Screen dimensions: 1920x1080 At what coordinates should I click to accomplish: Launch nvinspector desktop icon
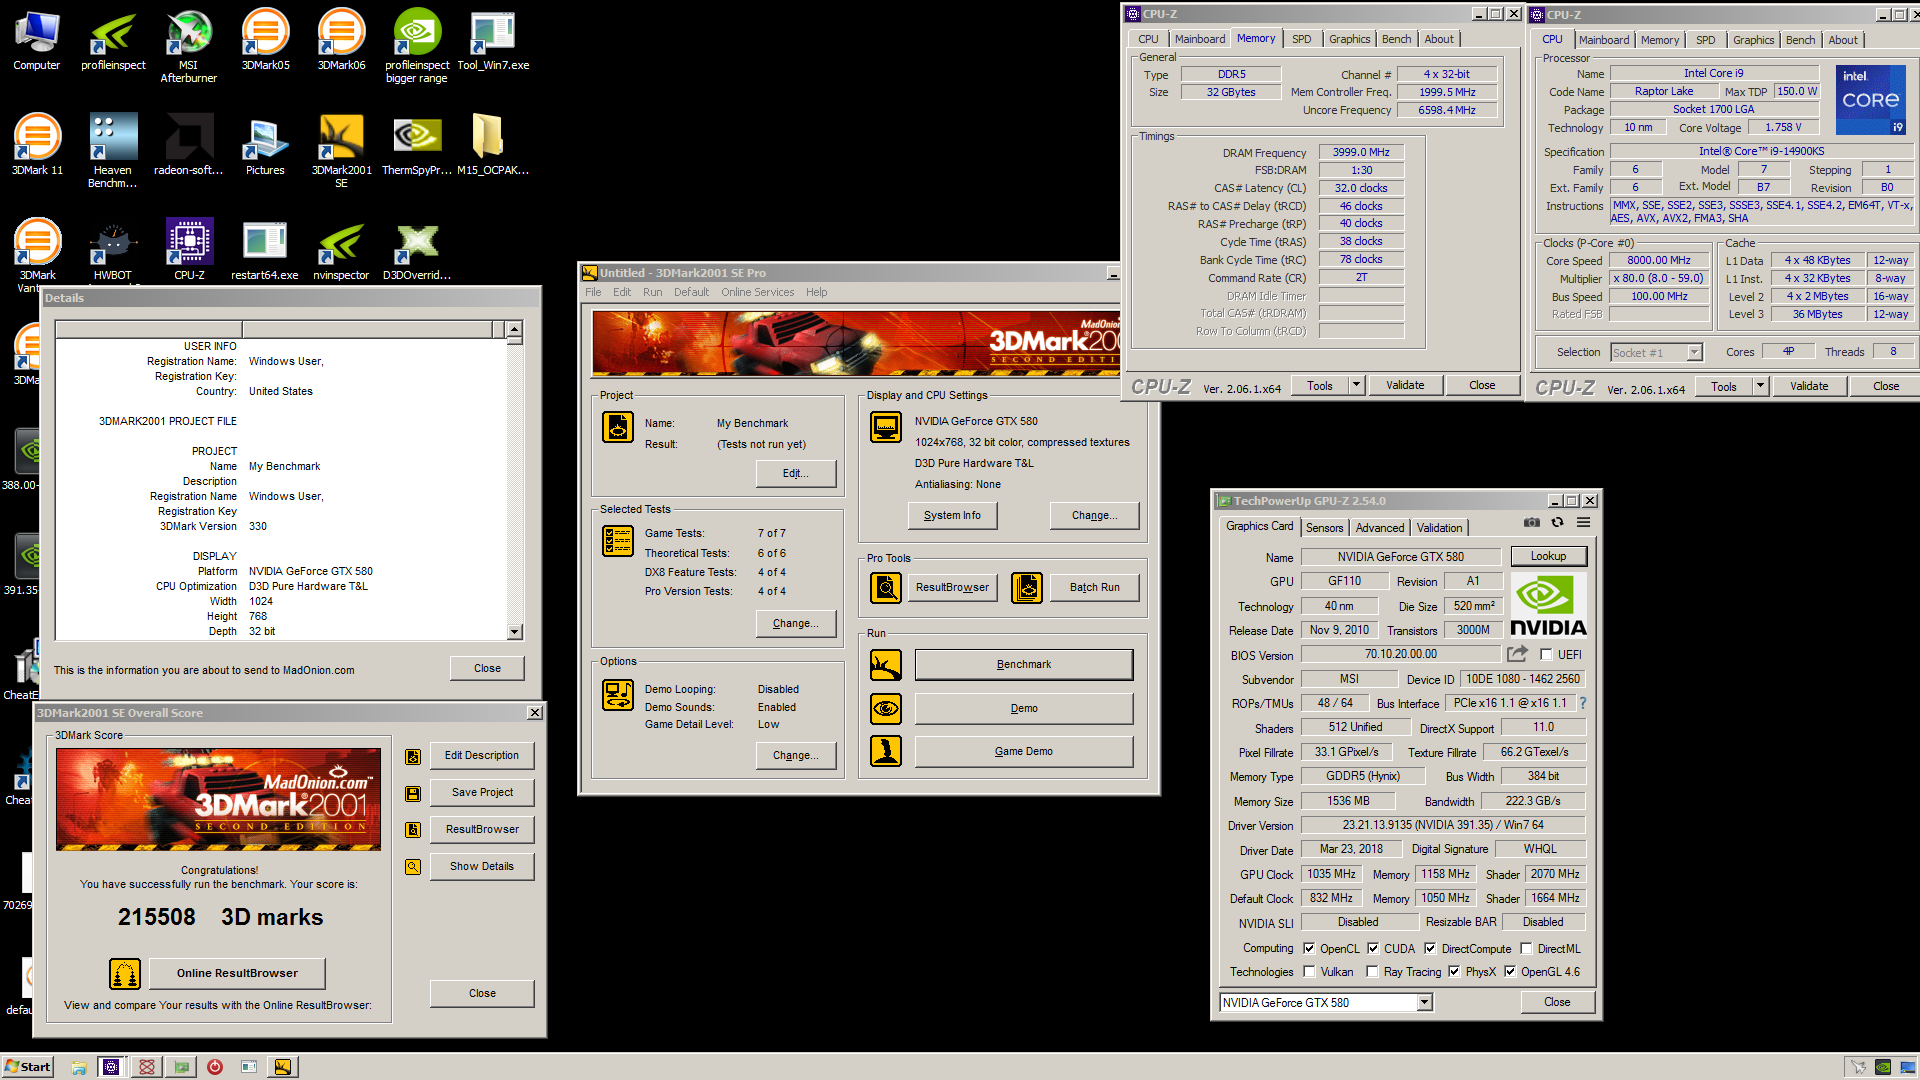(341, 250)
